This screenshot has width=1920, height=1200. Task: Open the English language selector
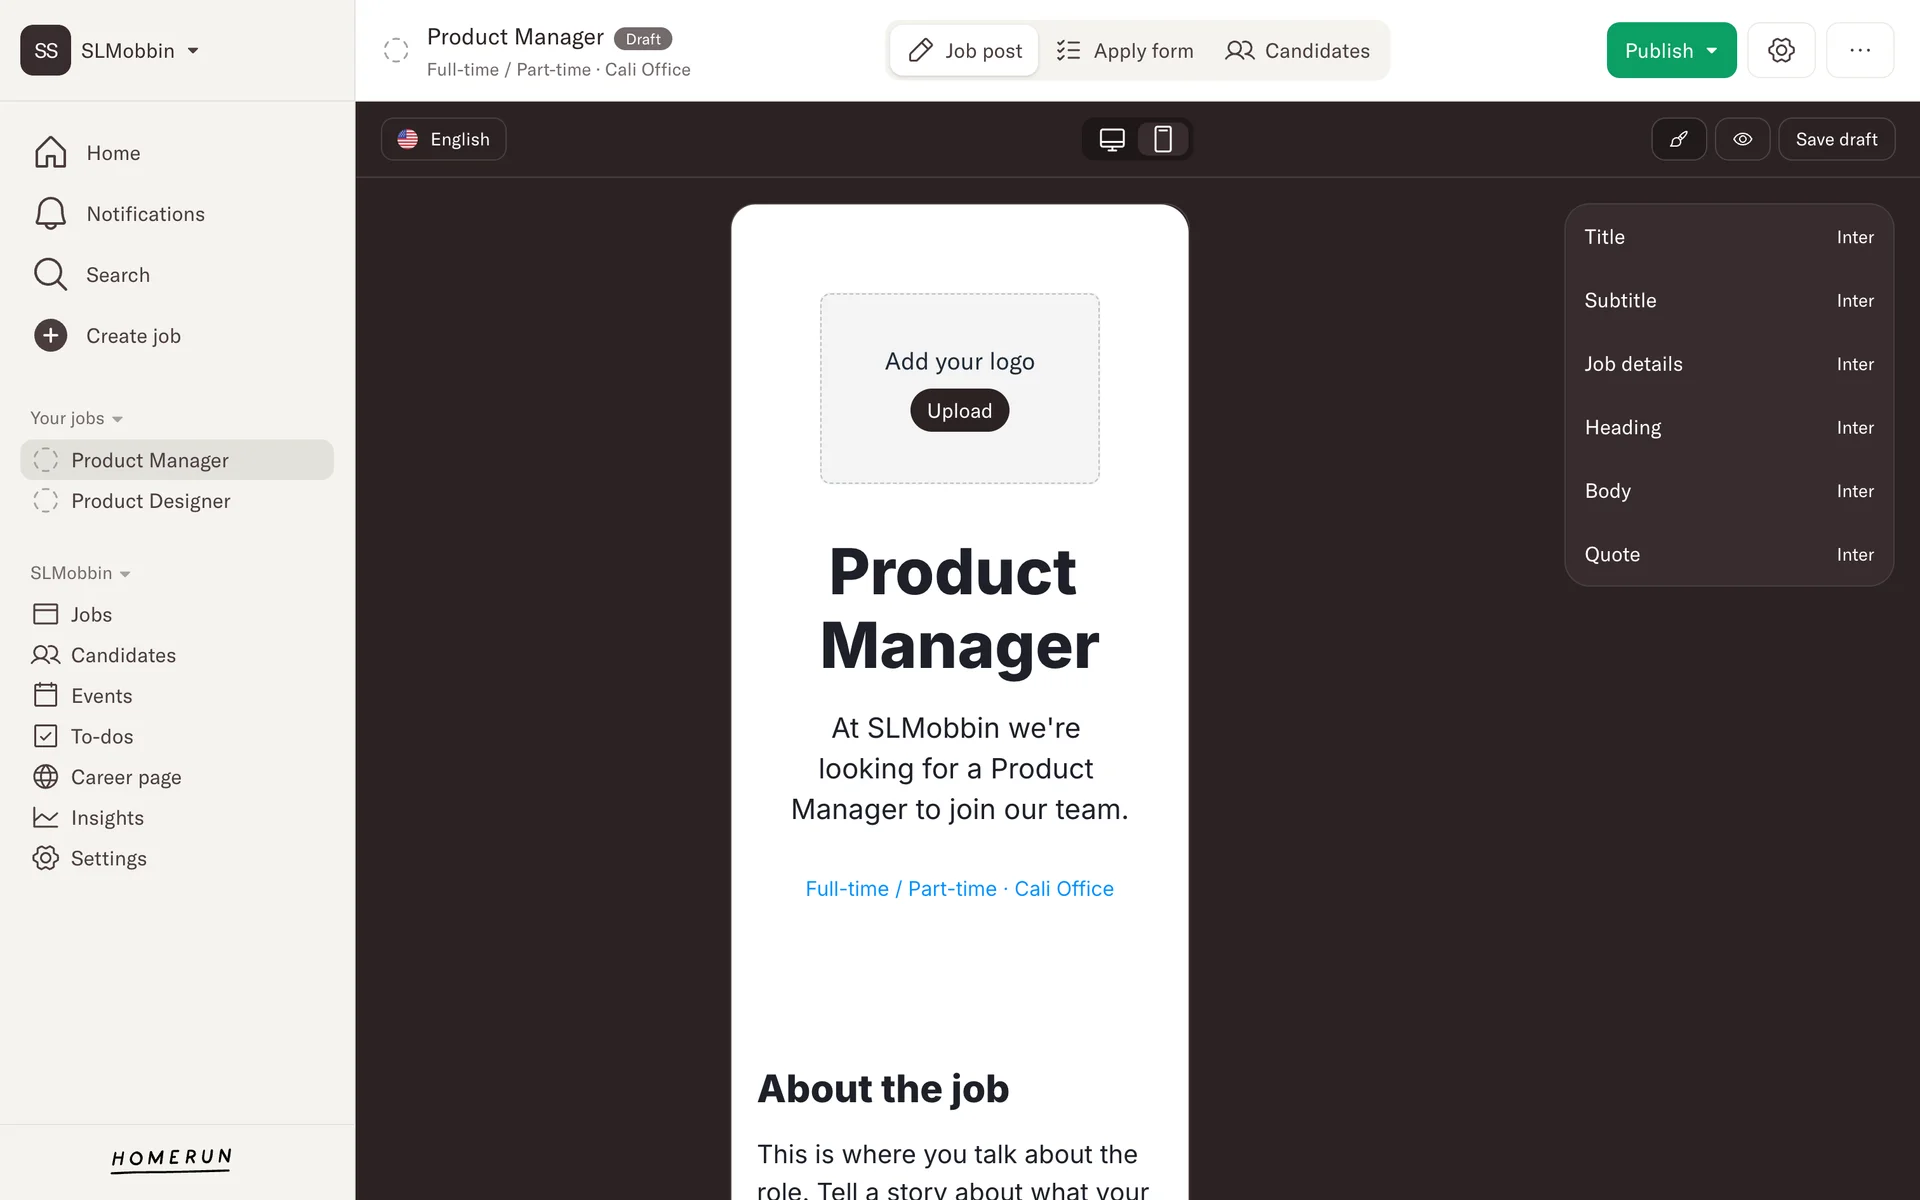(443, 139)
